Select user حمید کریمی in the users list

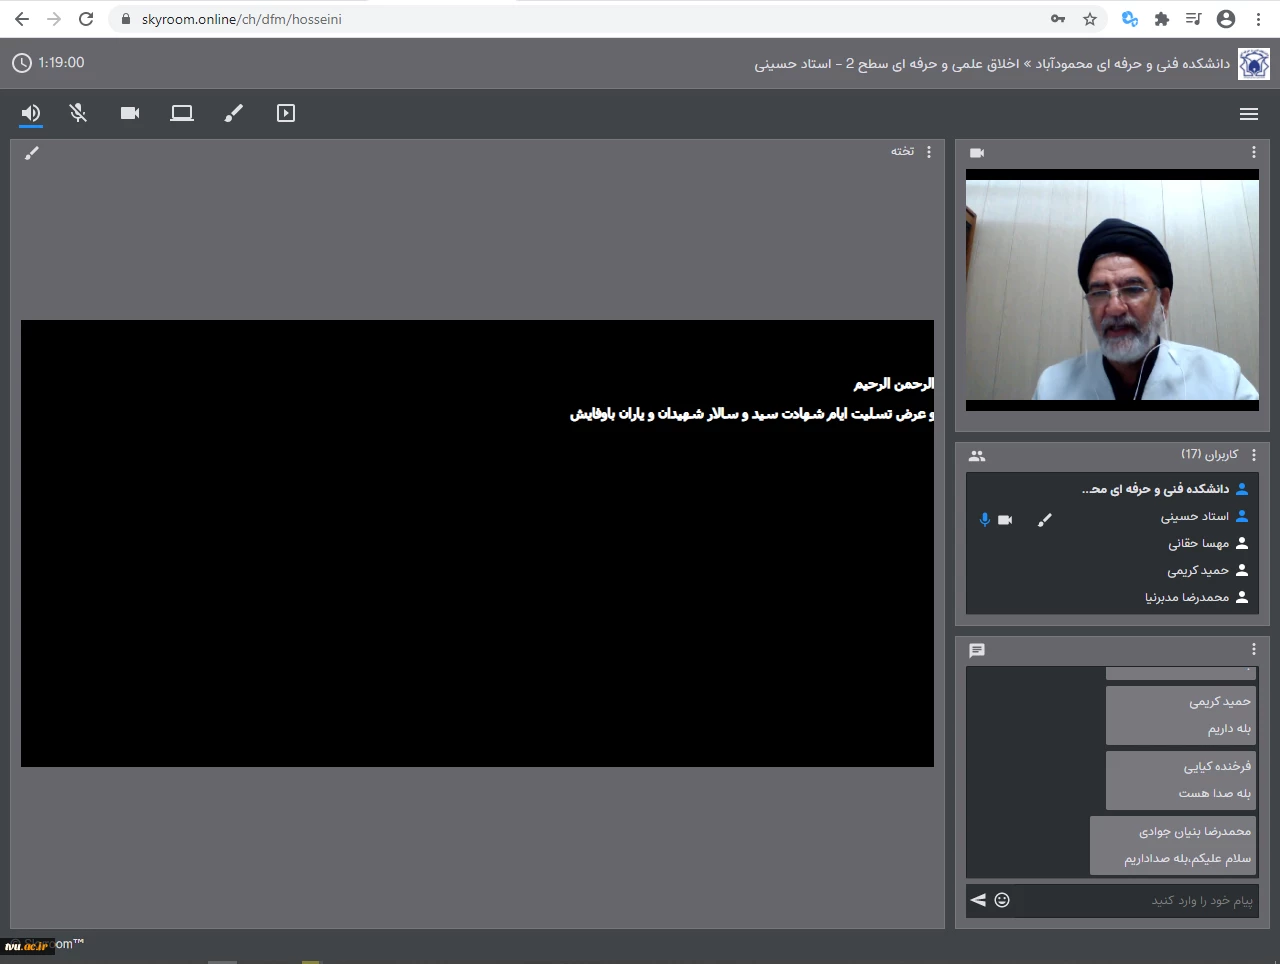coord(1198,571)
